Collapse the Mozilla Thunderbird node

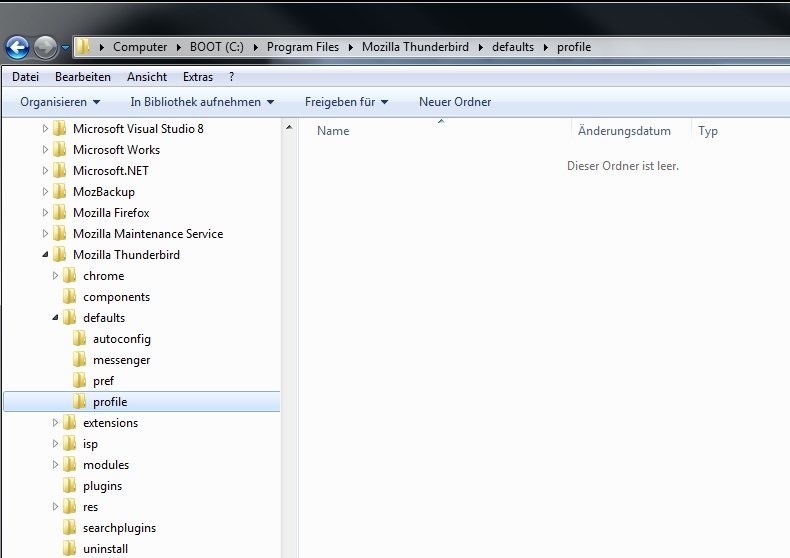click(45, 255)
